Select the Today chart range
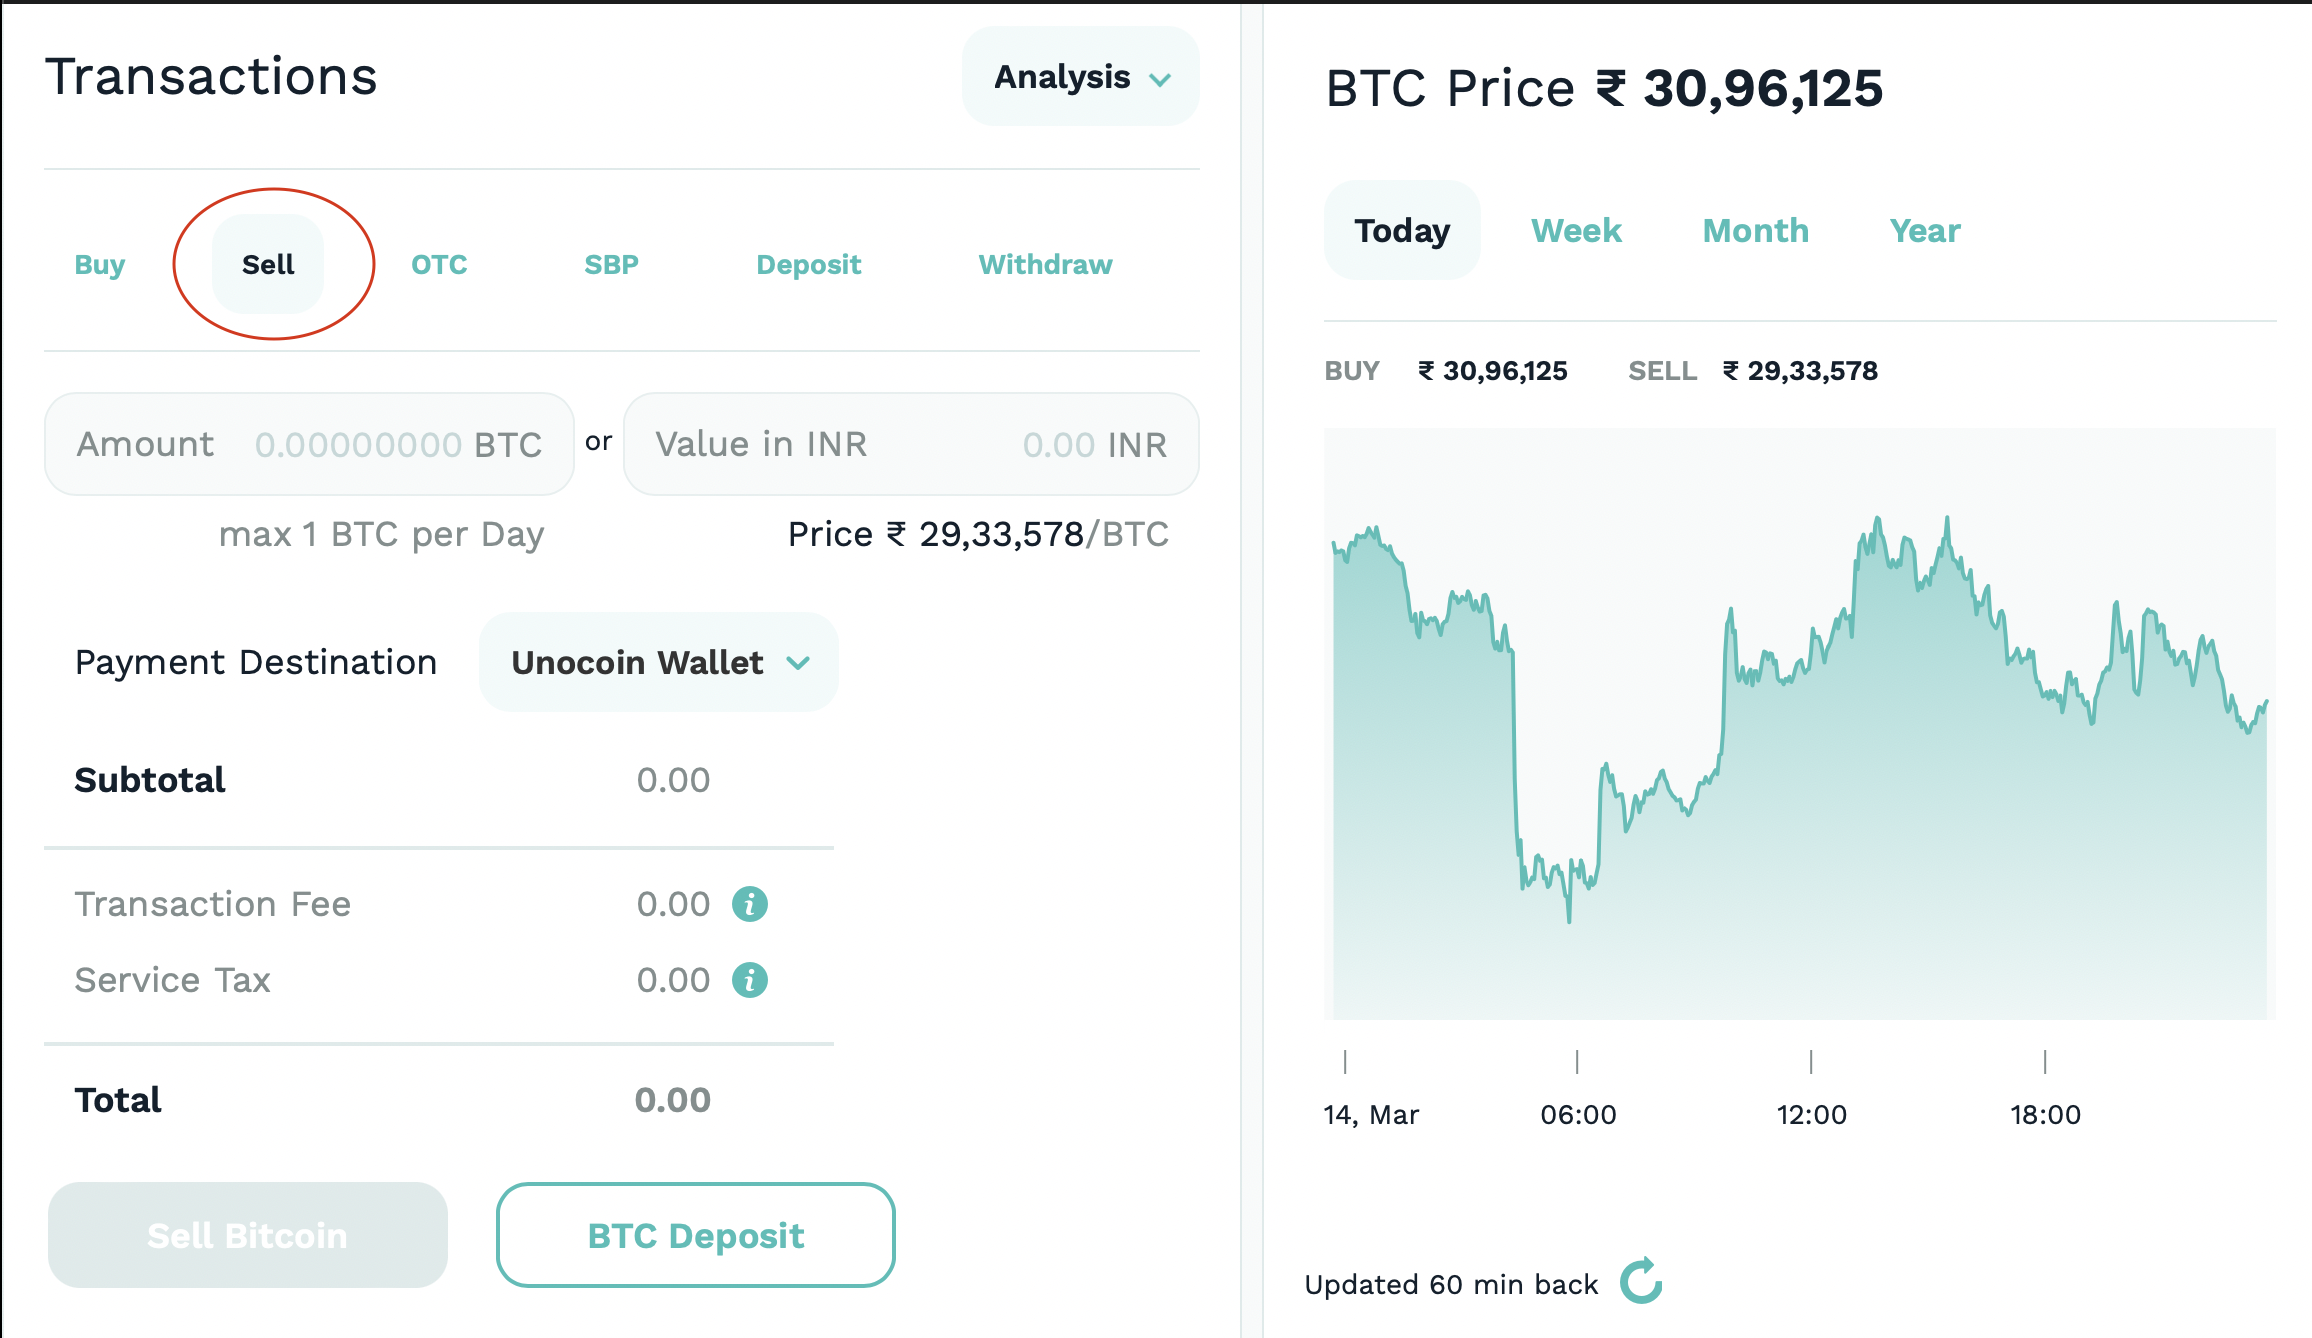The image size is (2312, 1338). pos(1402,231)
